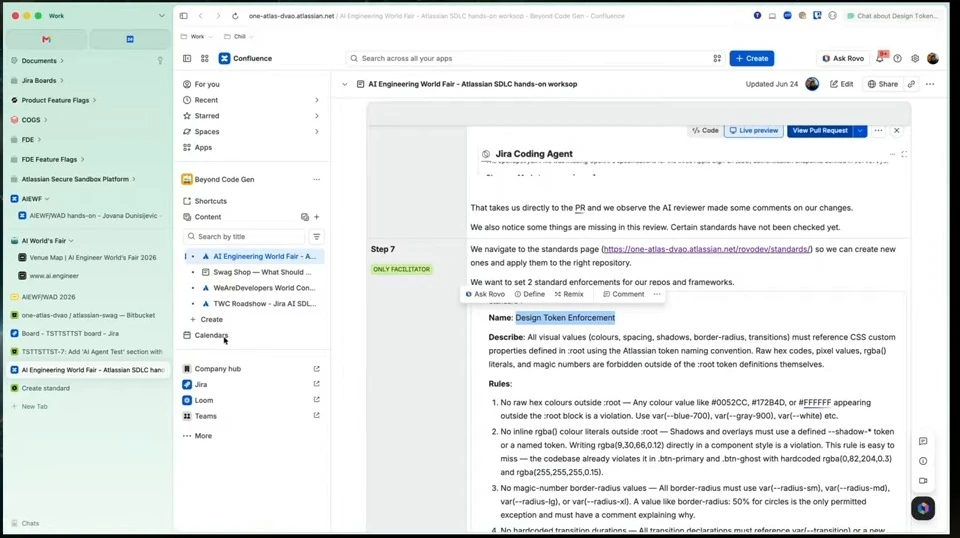Open the Shortcuts item
960x538 pixels.
click(211, 201)
